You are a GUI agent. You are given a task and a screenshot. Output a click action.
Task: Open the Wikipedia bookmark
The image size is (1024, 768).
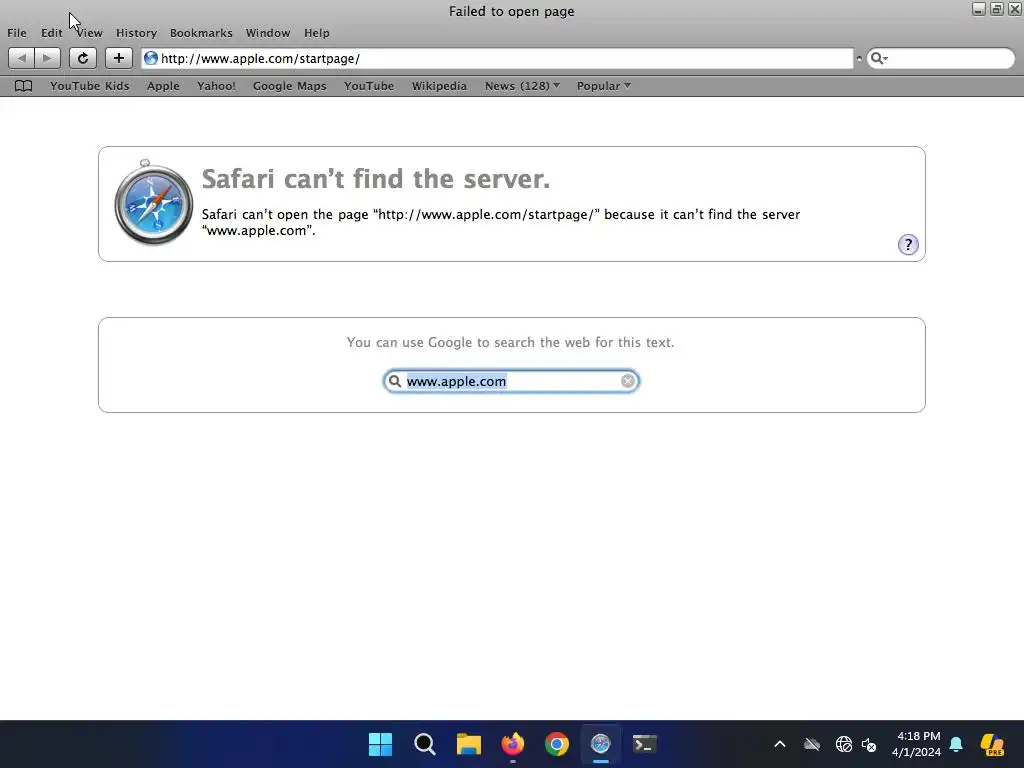[x=439, y=86]
